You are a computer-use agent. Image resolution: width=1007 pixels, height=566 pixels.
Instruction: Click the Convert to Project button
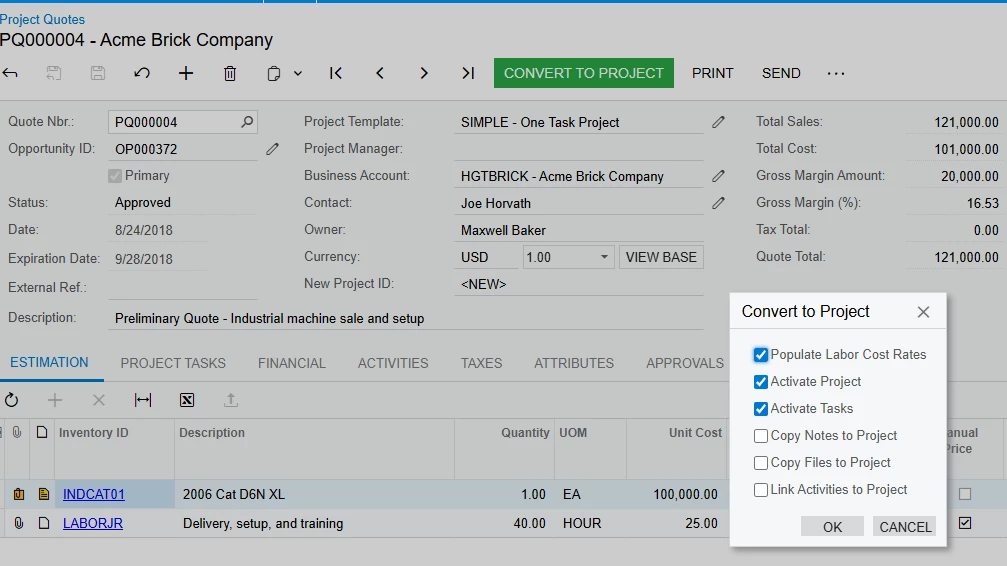584,73
